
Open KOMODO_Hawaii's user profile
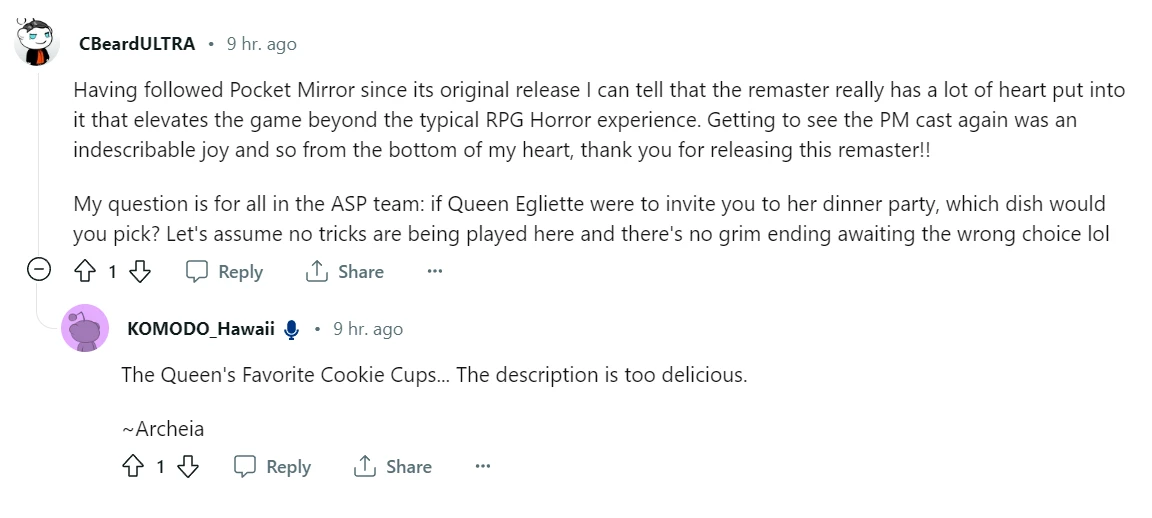tap(201, 328)
